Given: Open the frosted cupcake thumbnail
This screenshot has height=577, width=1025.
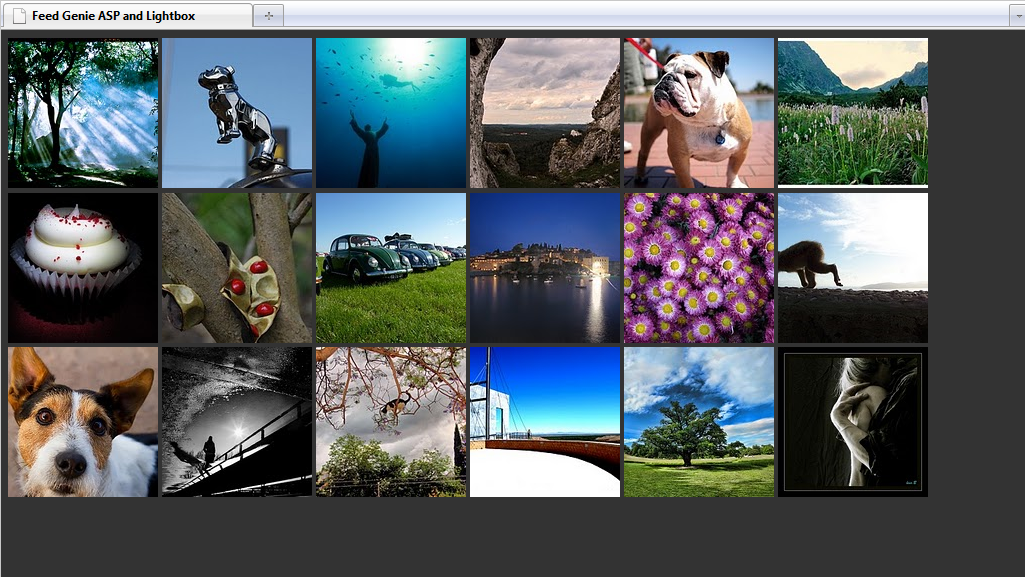Looking at the screenshot, I should coord(83,267).
